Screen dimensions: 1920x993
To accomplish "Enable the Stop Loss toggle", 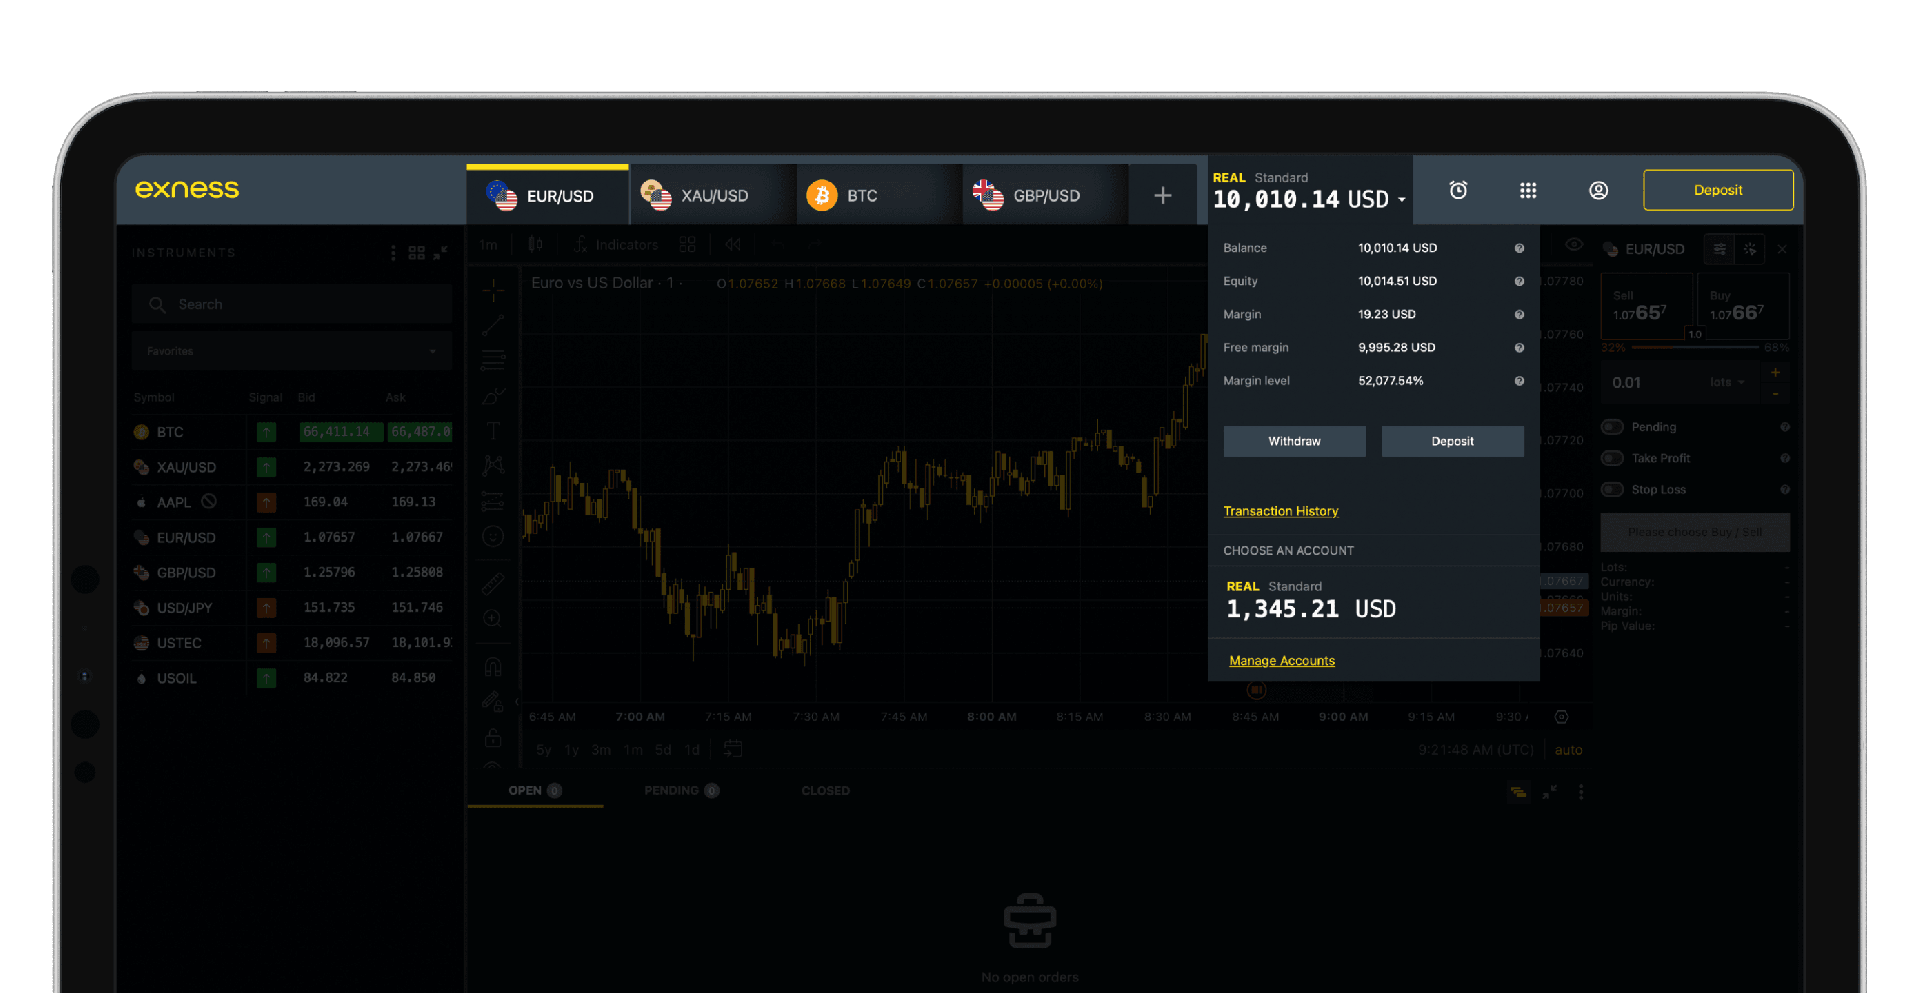I will (1612, 490).
